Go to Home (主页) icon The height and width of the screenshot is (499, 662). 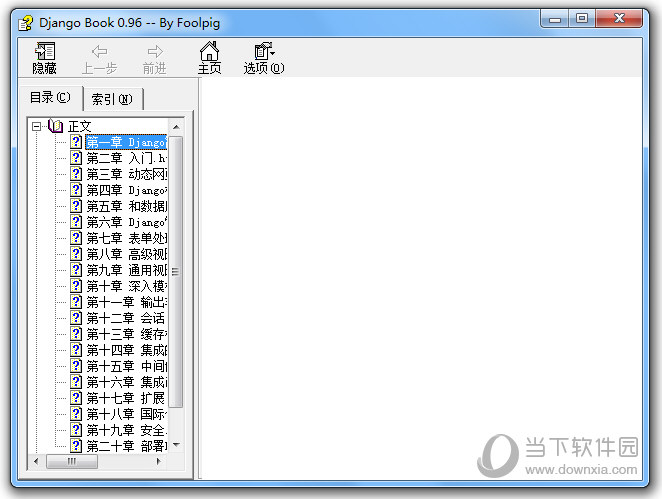tap(209, 52)
